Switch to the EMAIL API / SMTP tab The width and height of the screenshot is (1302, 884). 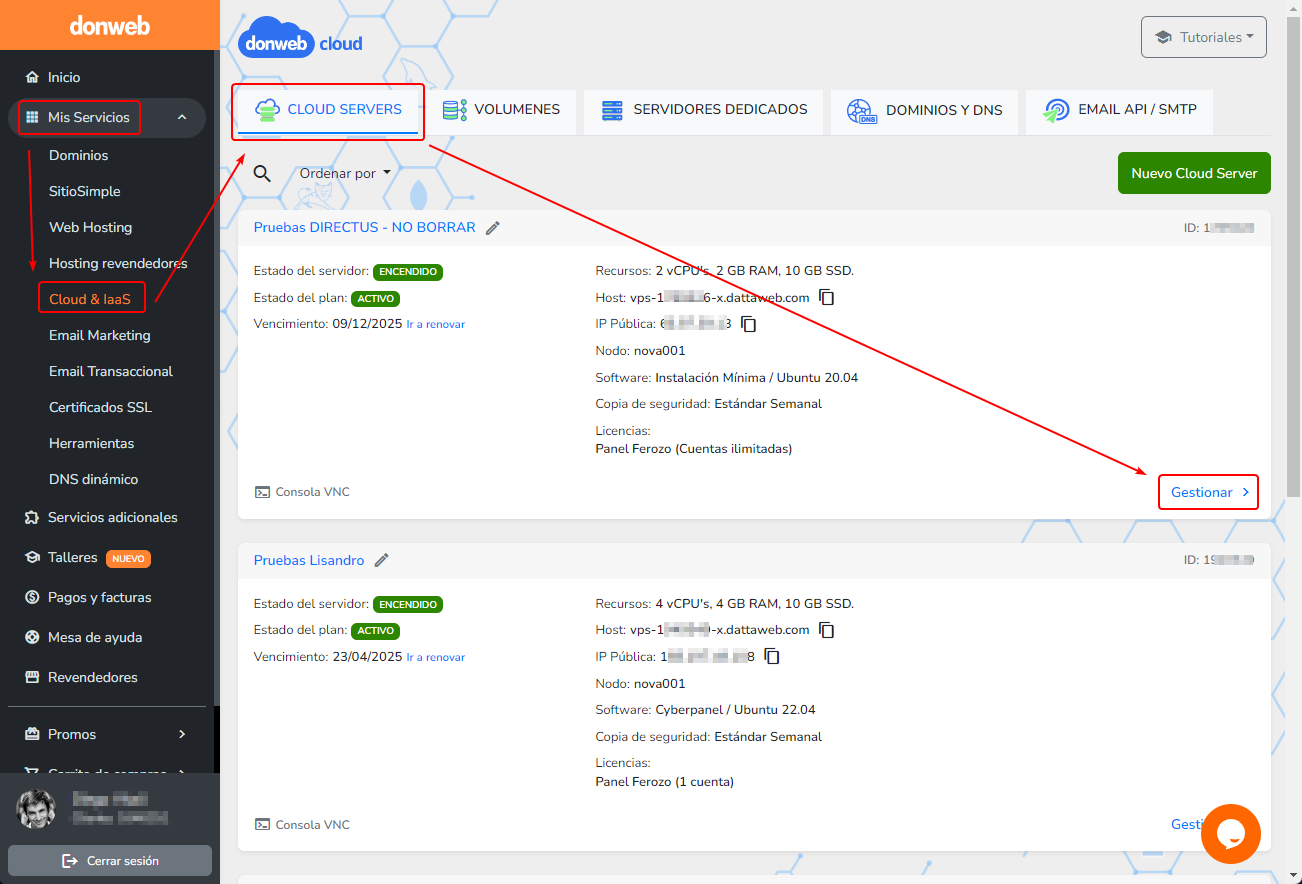[x=1119, y=110]
